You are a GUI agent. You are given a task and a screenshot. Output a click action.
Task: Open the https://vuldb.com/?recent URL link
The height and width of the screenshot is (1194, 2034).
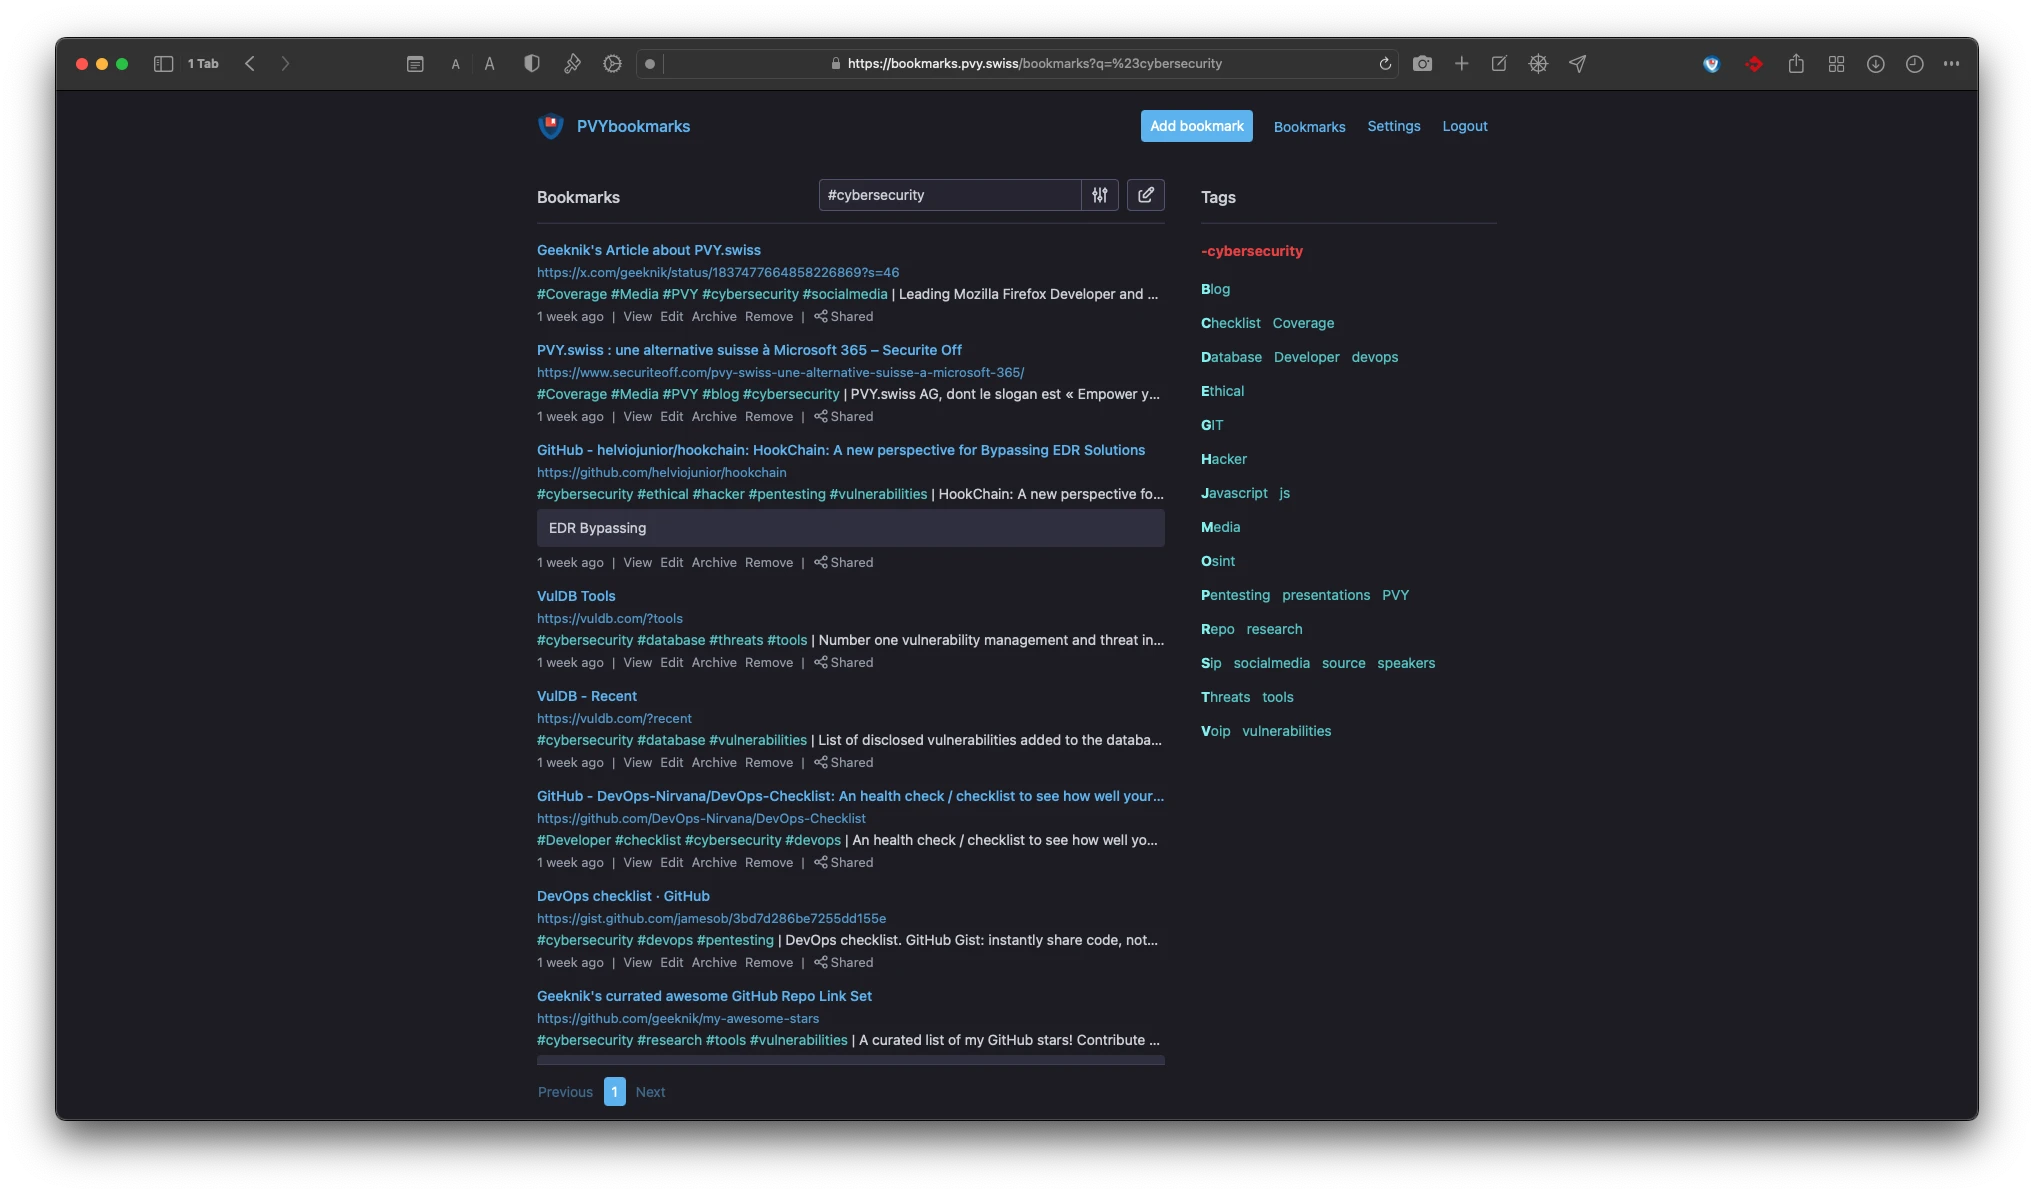pos(614,718)
